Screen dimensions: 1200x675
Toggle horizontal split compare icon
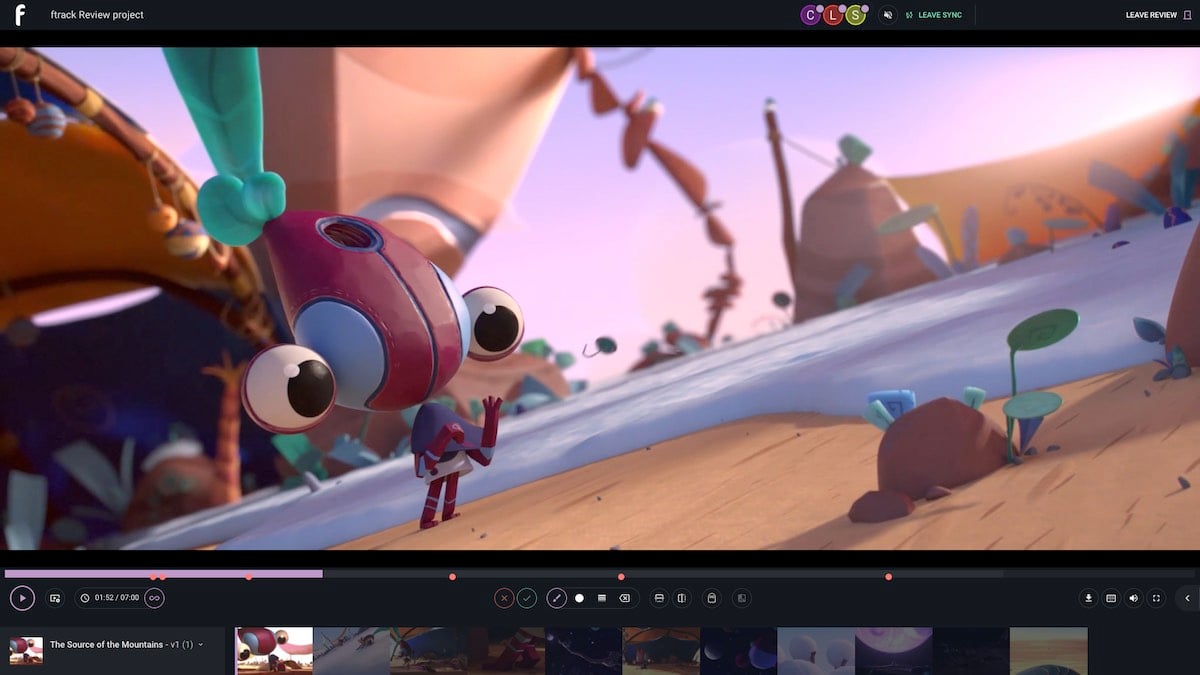click(659, 598)
